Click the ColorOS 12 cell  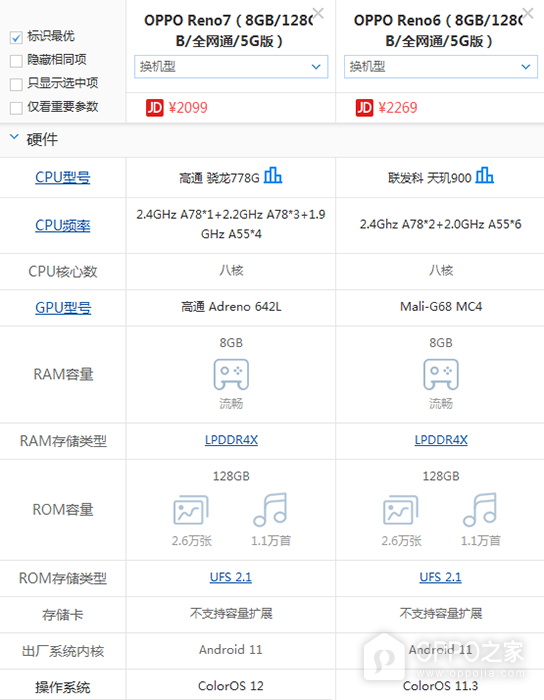(x=231, y=686)
